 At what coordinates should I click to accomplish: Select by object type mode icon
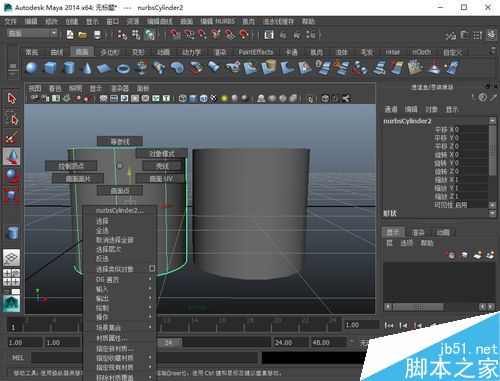[136, 34]
